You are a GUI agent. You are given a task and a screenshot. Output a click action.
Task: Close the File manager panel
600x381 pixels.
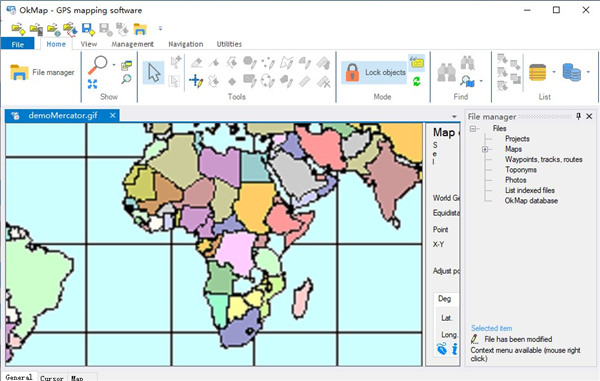[x=589, y=116]
